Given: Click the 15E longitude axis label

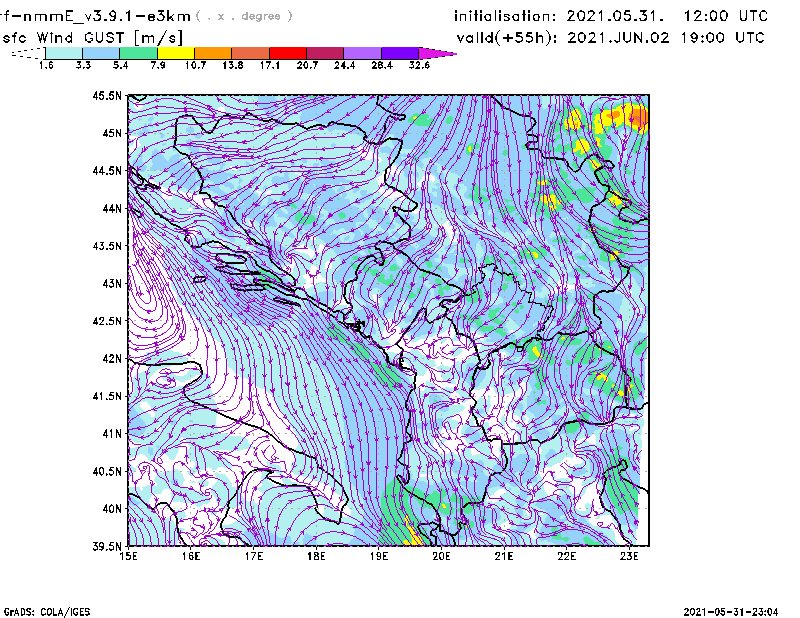Looking at the screenshot, I should [x=128, y=556].
